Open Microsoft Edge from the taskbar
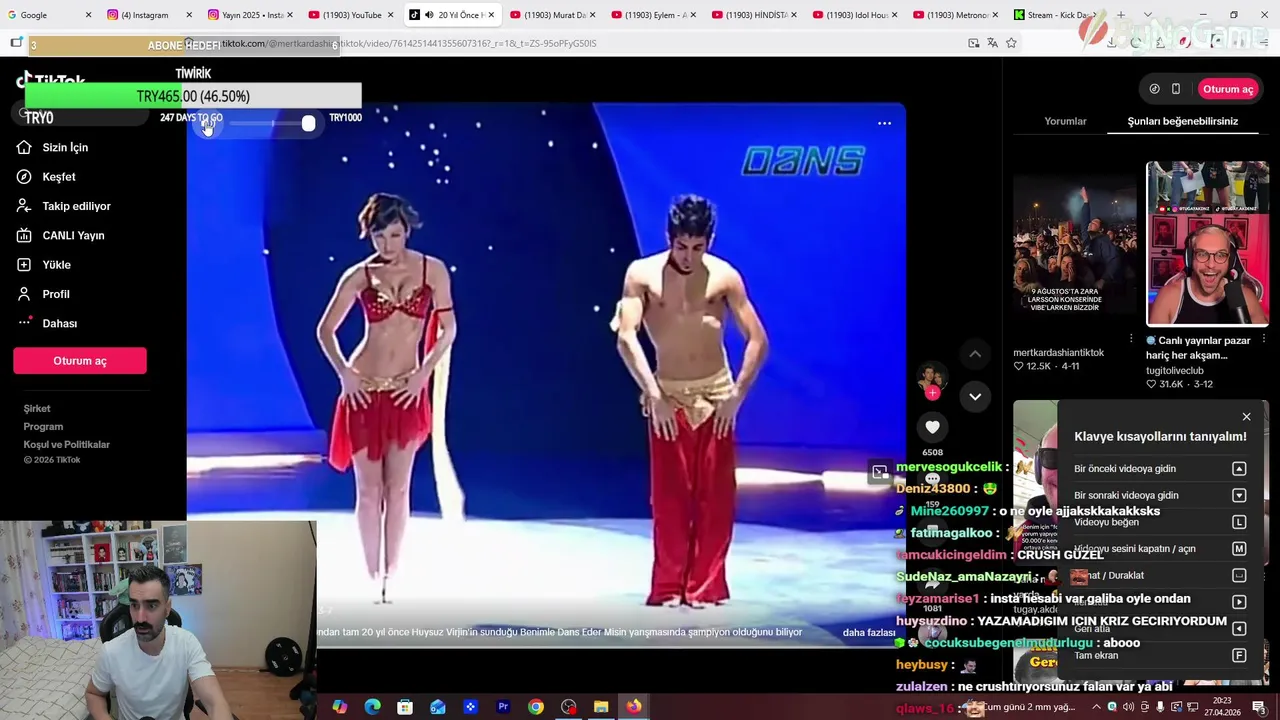This screenshot has width=1280, height=720. pos(372,707)
